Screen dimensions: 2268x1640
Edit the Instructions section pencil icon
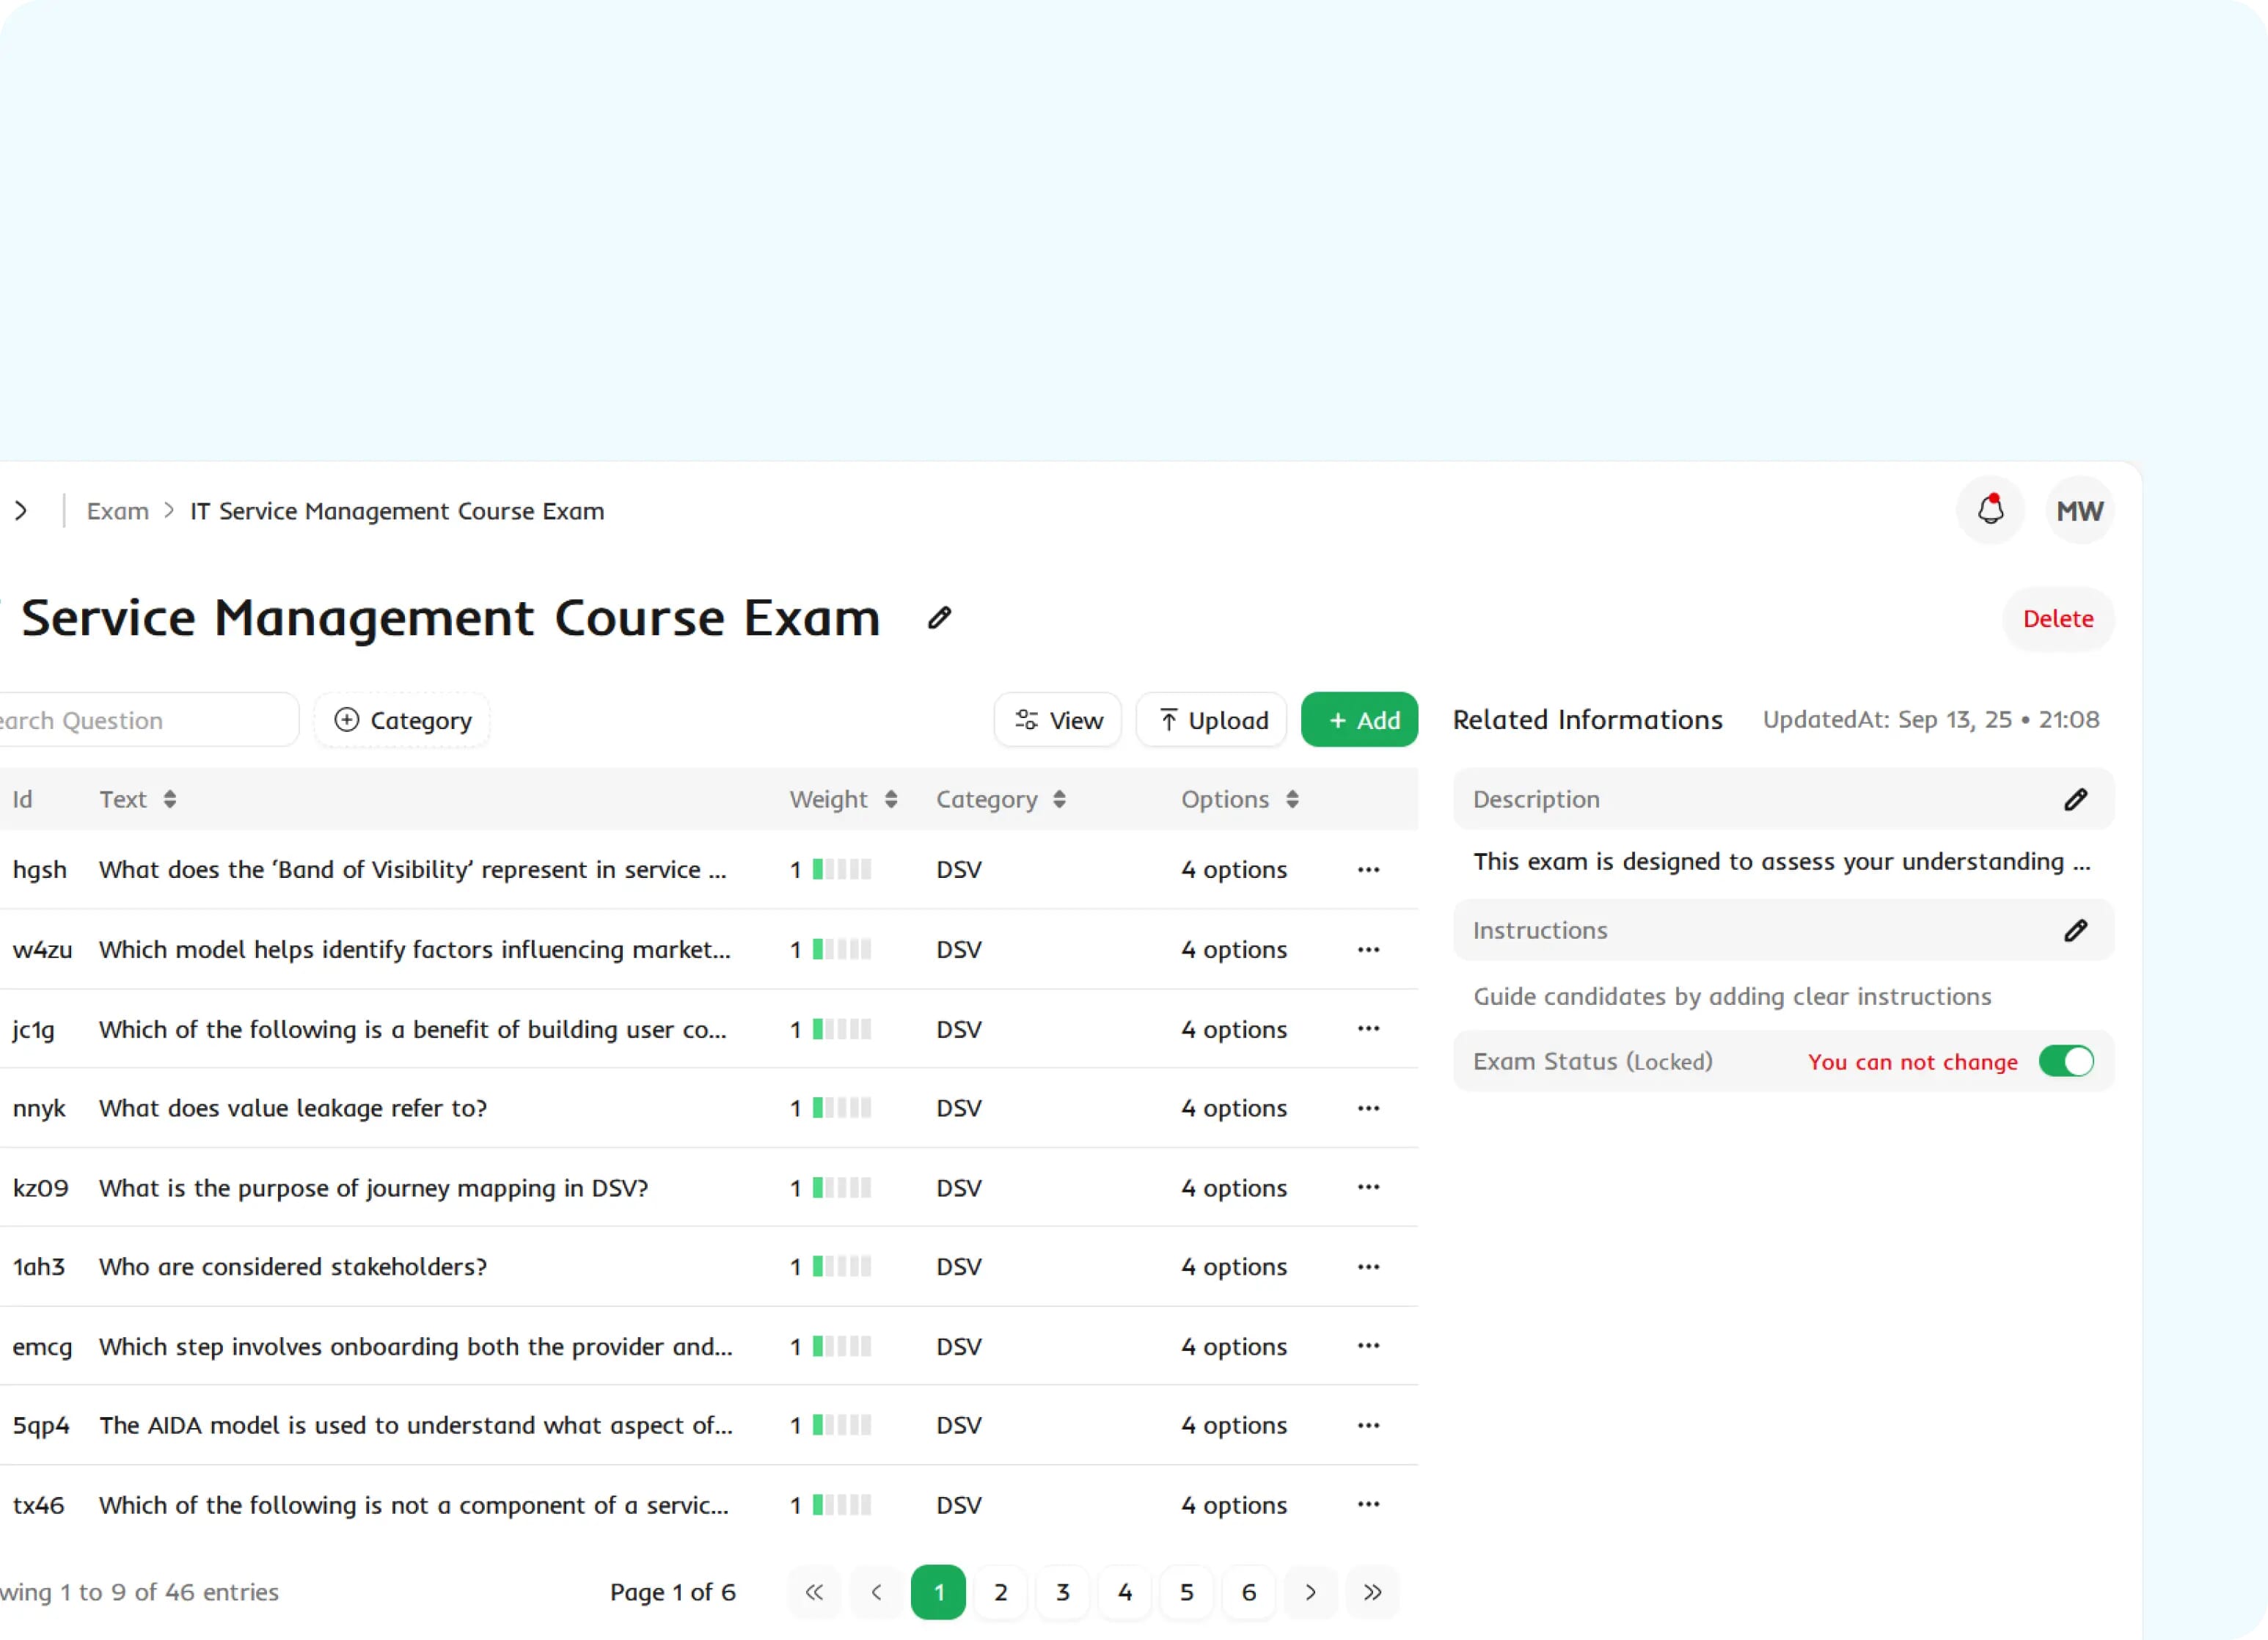click(x=2075, y=930)
